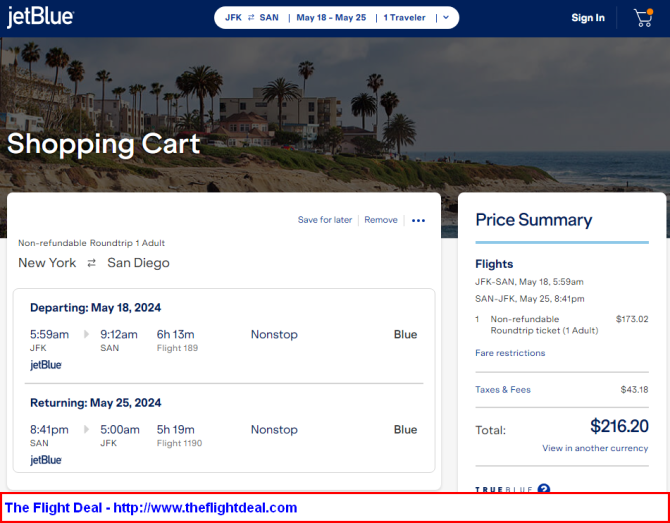Click Nonstop label on returning flight

[274, 430]
